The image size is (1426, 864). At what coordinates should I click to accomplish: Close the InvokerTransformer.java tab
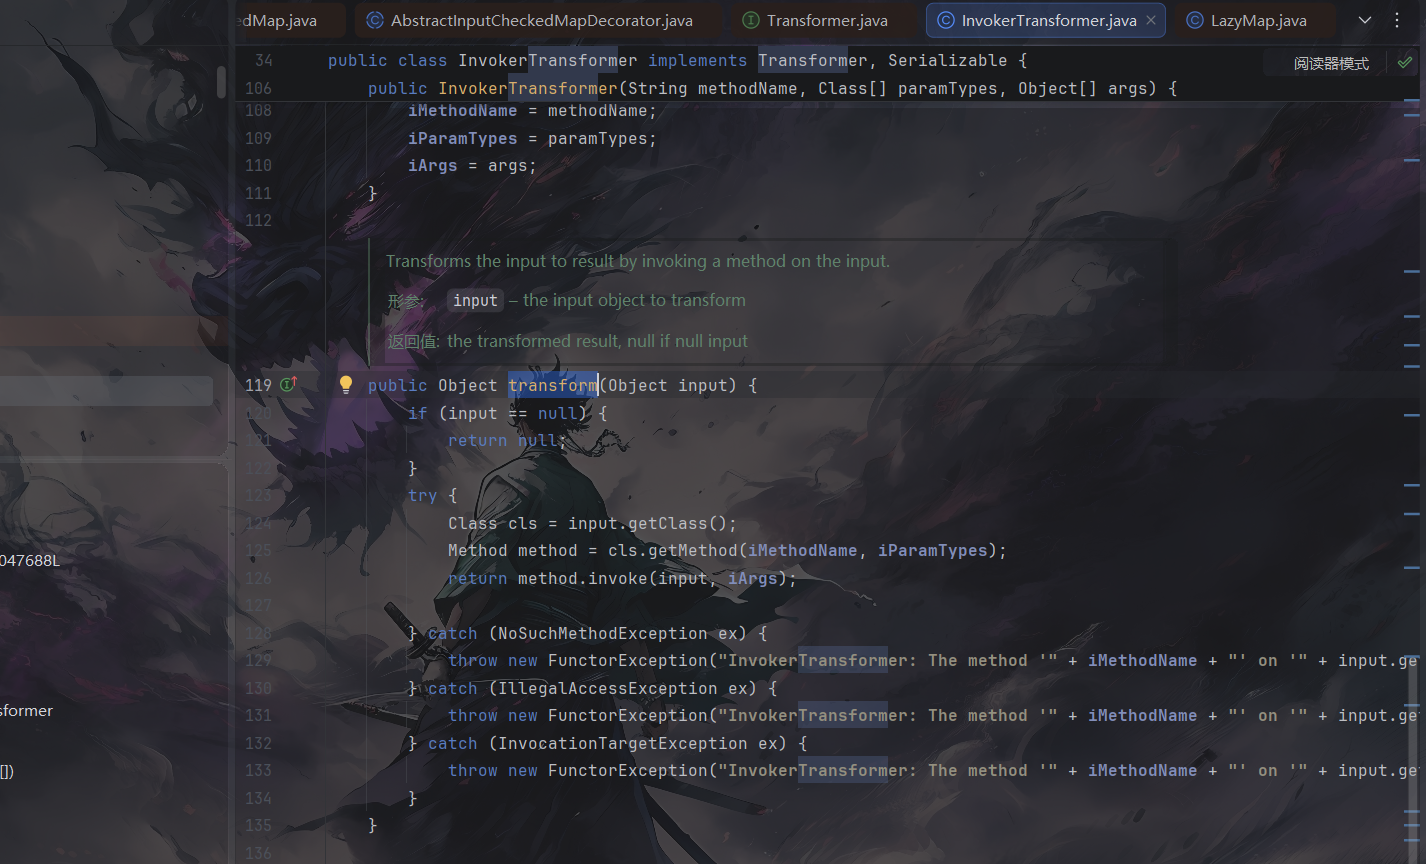click(1151, 20)
